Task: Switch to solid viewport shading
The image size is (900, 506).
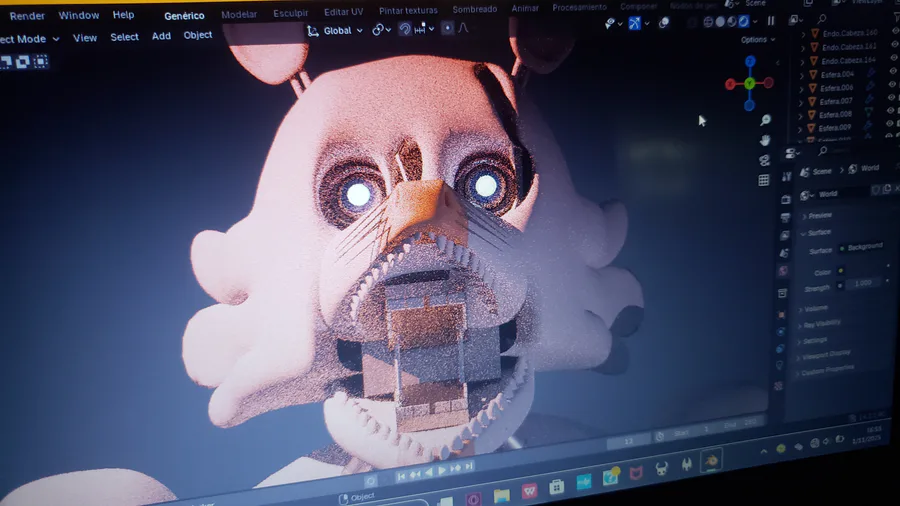Action: pos(720,22)
